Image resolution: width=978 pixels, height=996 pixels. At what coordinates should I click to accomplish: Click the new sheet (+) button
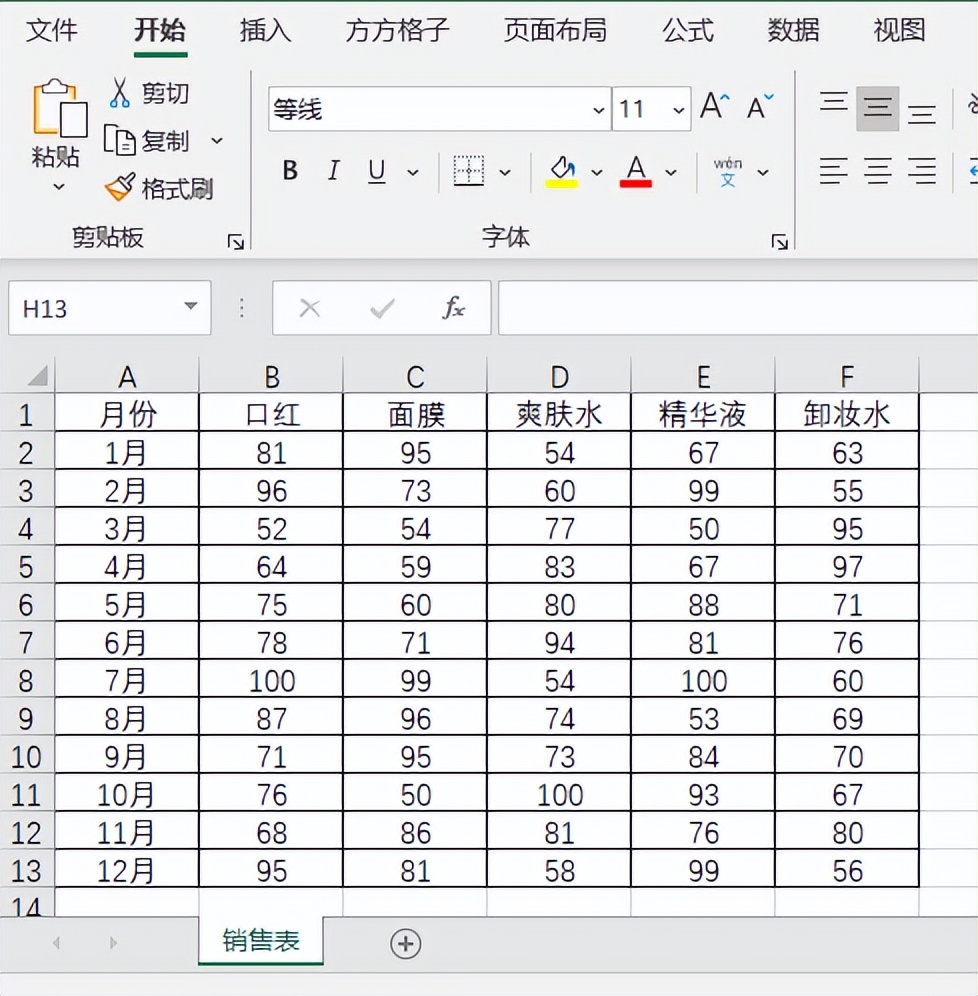[405, 942]
